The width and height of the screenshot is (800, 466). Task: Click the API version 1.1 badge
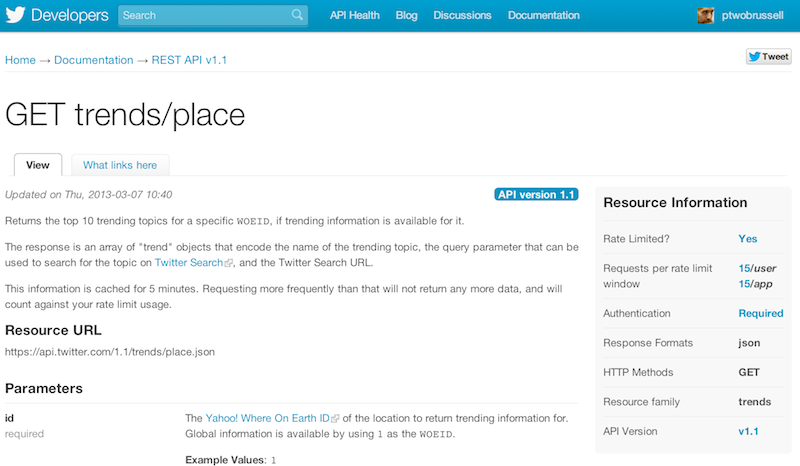(x=536, y=194)
